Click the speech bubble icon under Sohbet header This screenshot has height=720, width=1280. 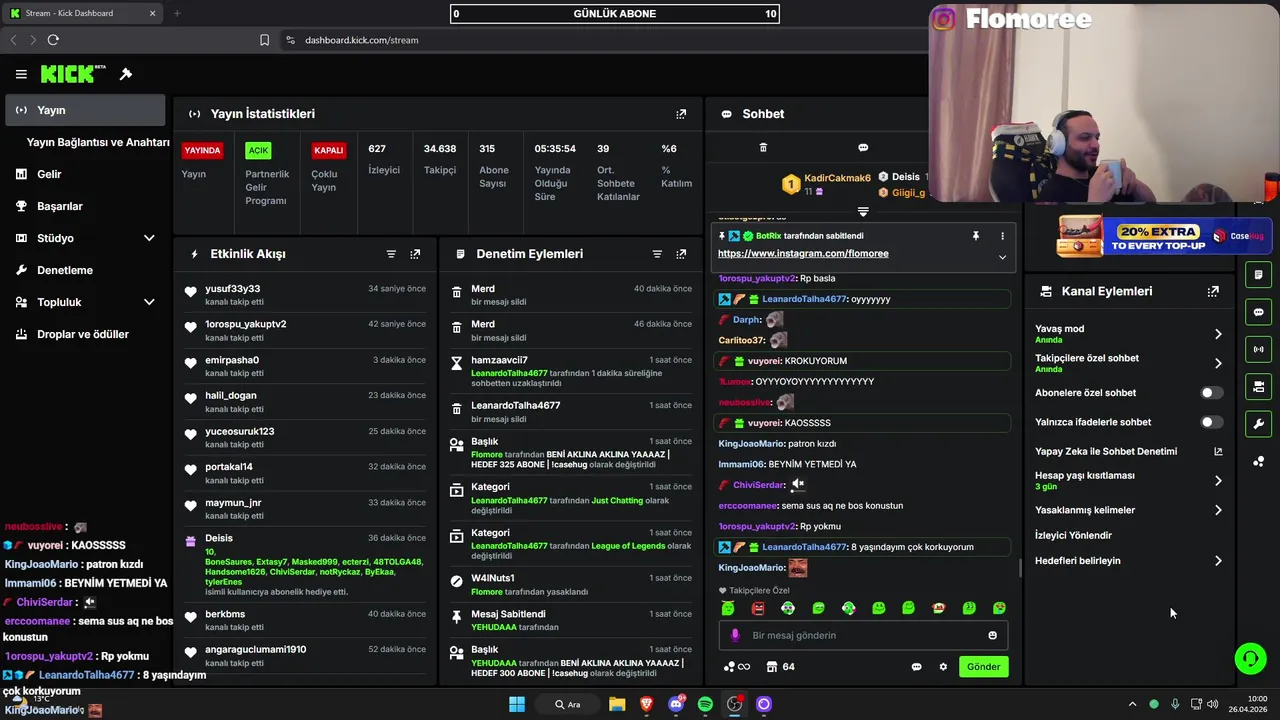click(863, 147)
